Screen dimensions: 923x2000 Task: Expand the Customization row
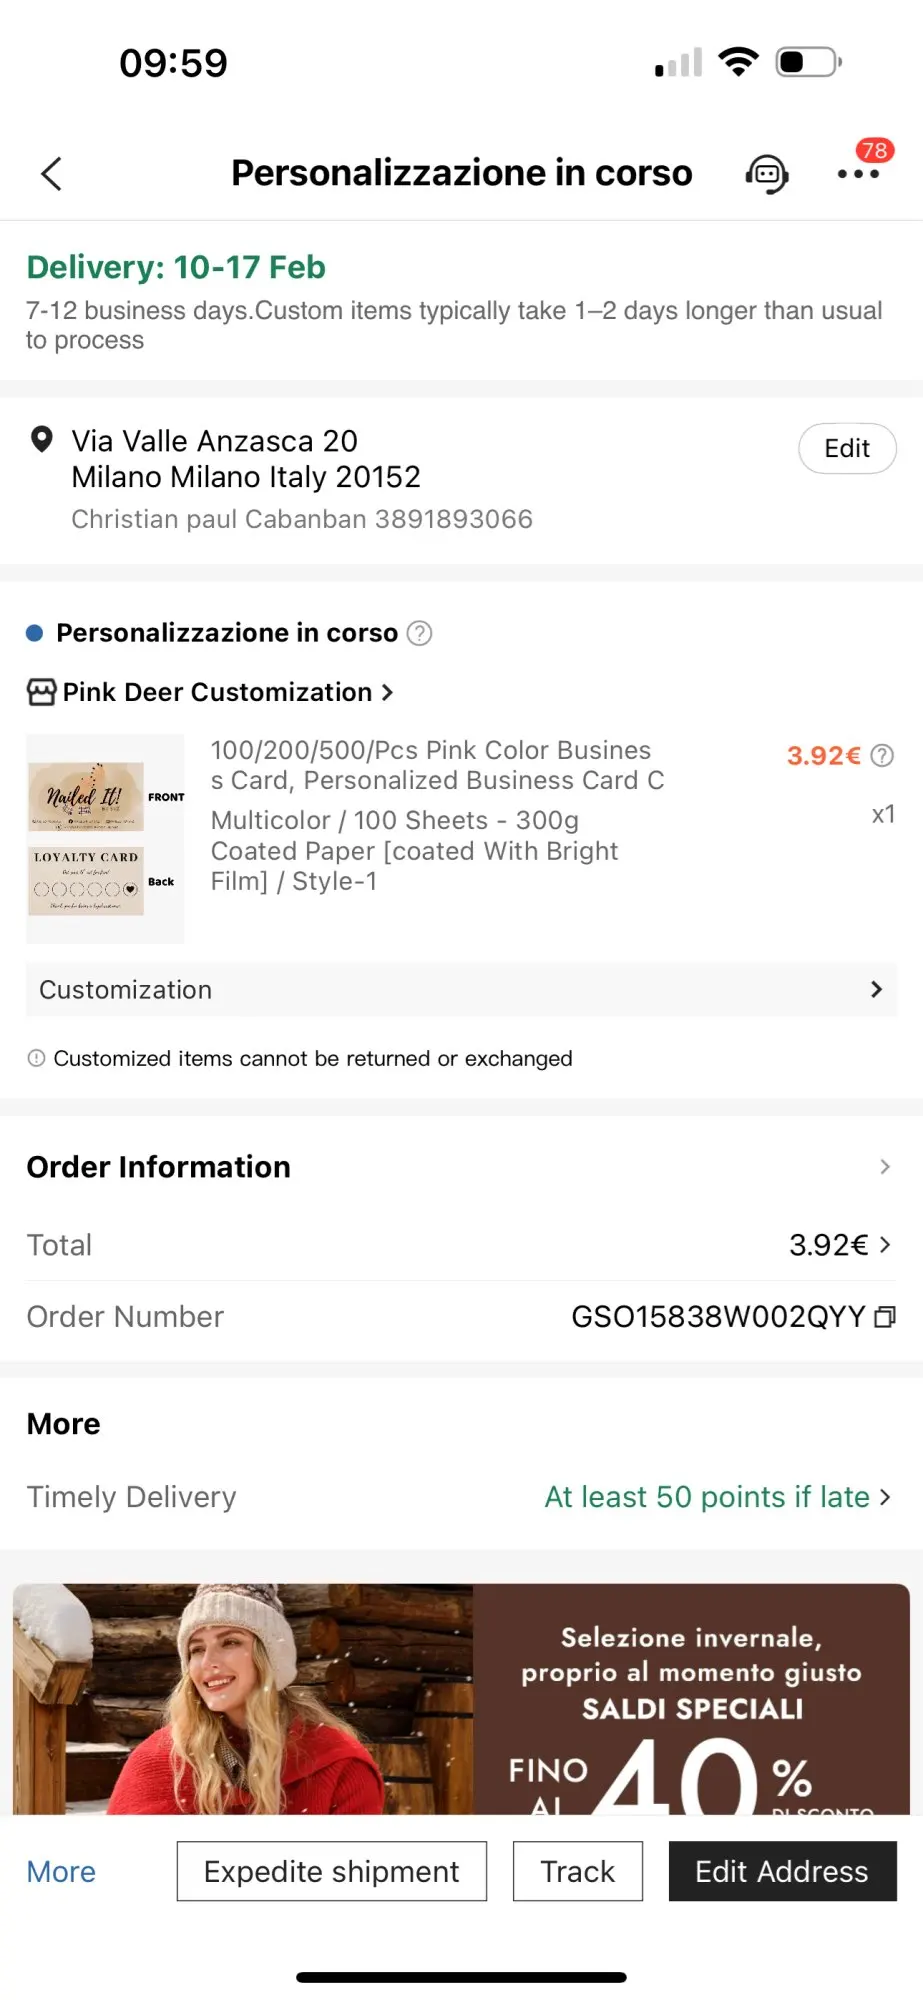click(461, 990)
